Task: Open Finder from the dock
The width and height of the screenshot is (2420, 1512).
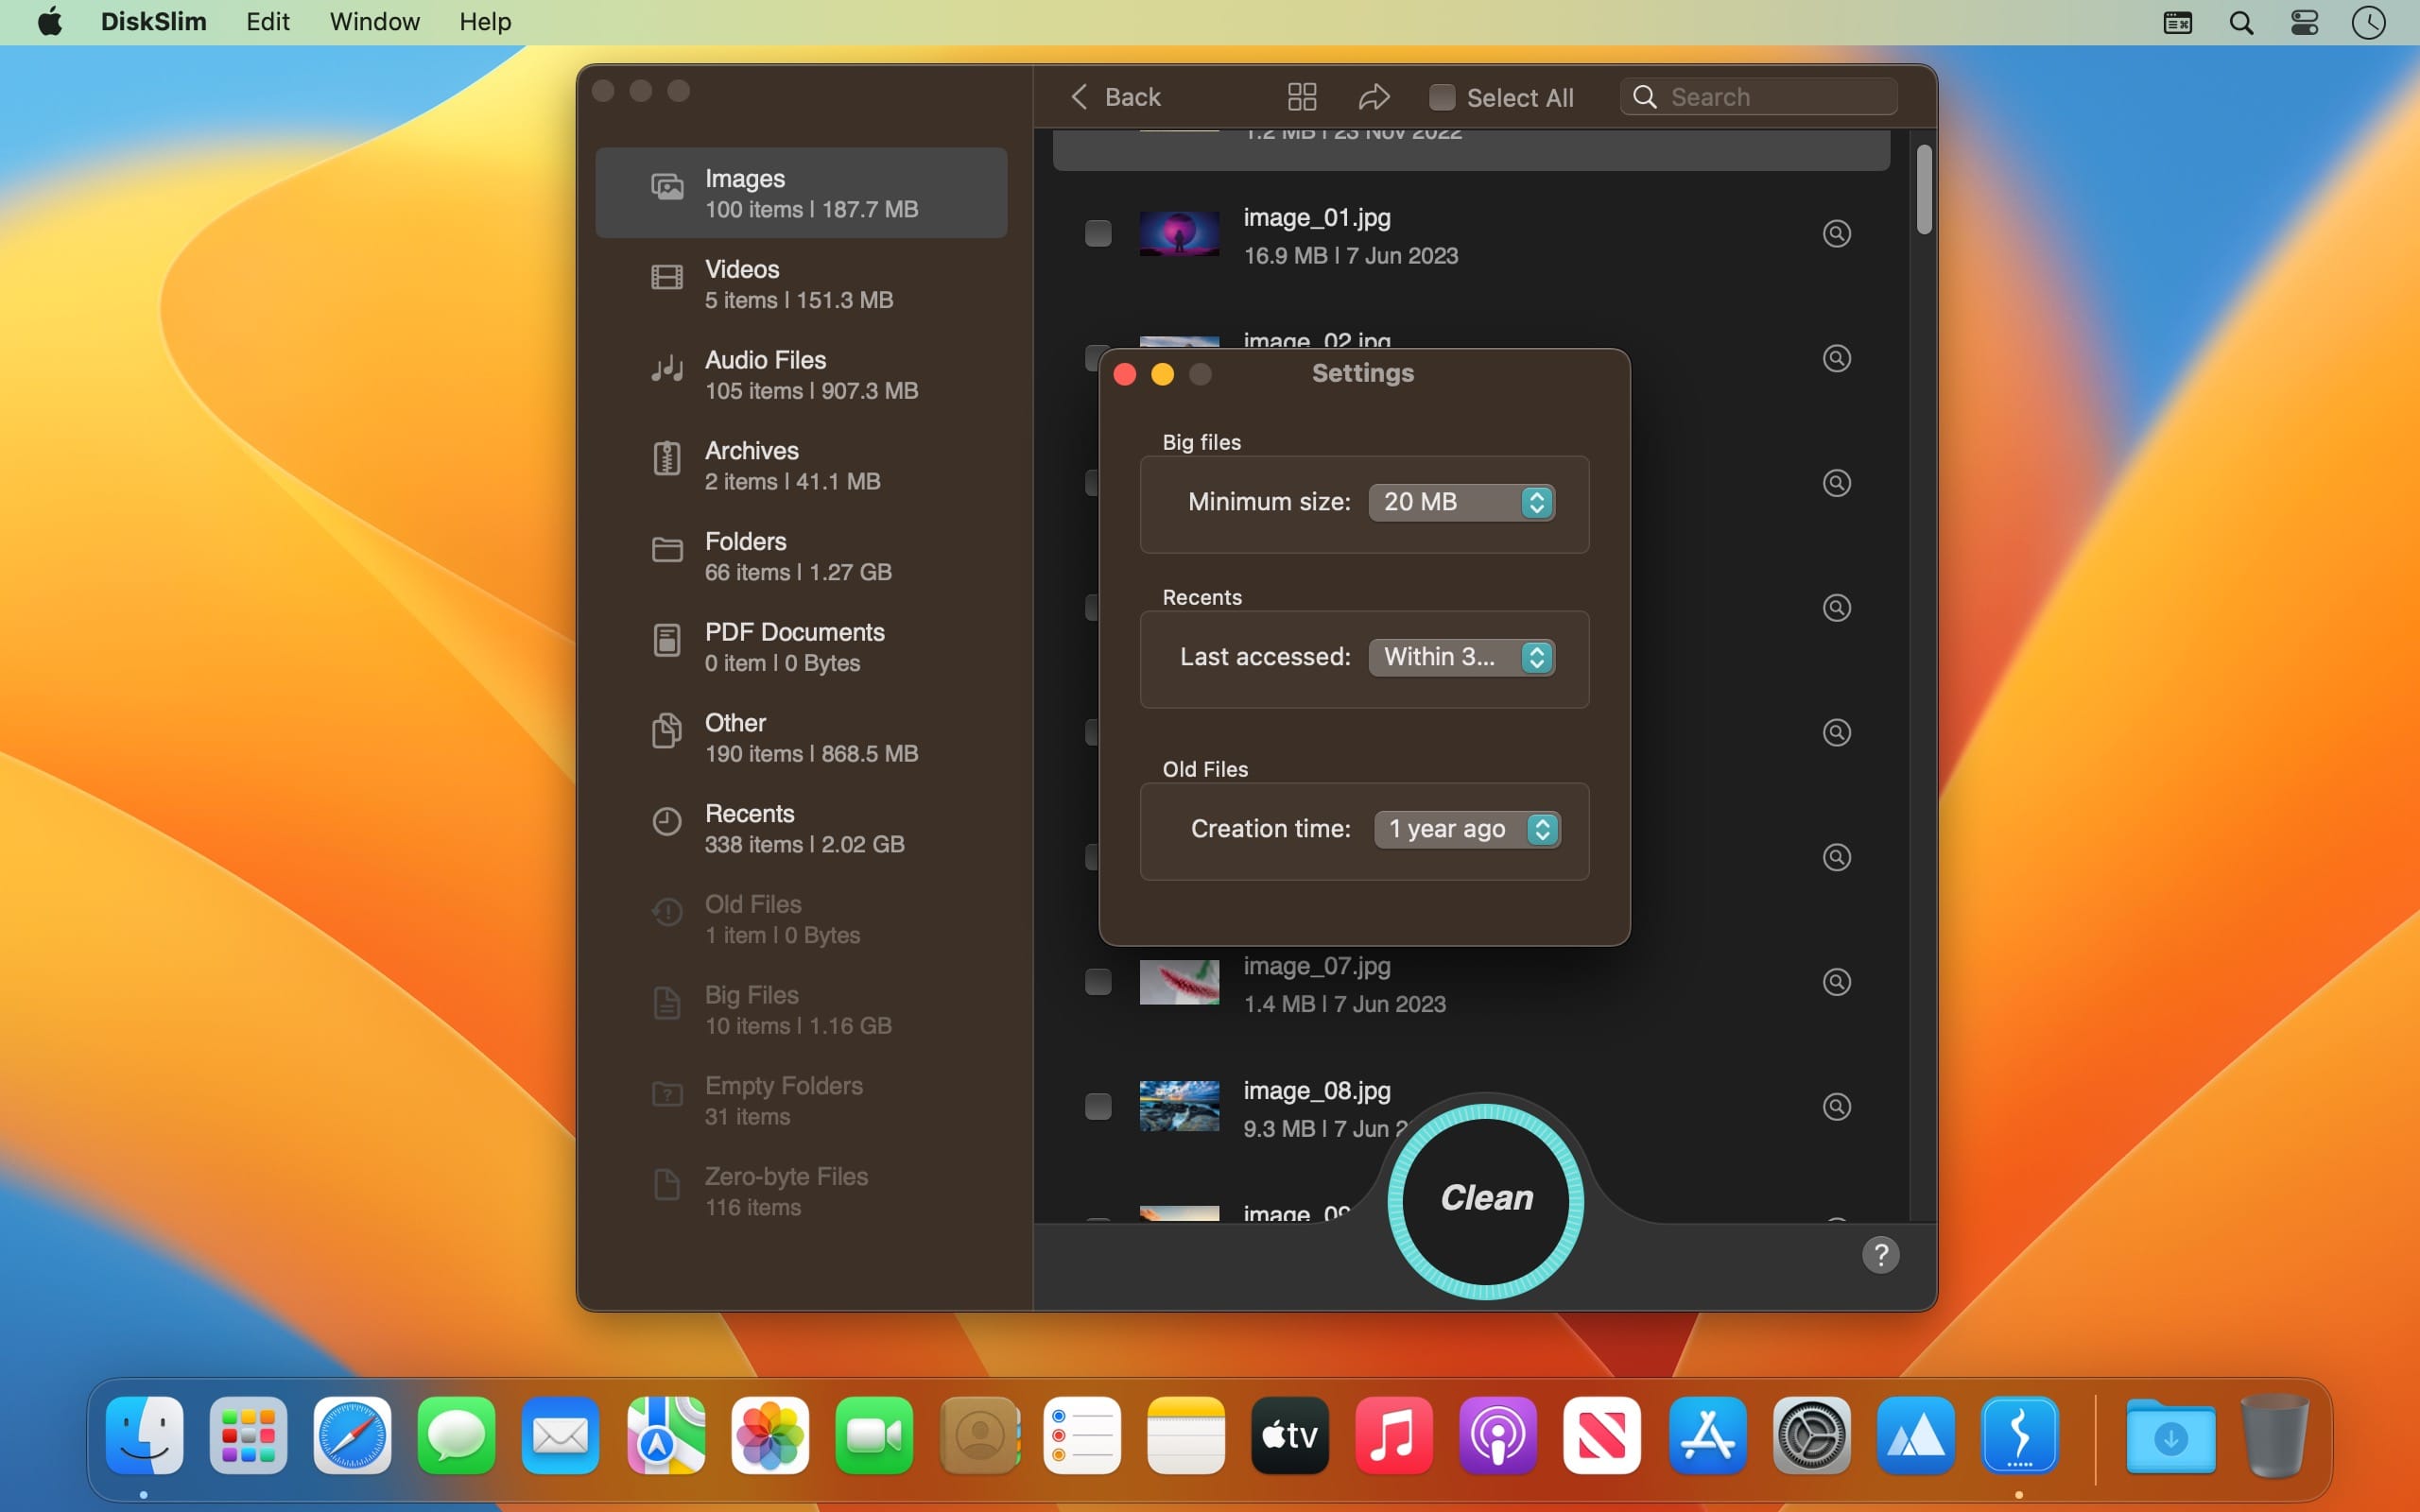Action: click(x=145, y=1435)
